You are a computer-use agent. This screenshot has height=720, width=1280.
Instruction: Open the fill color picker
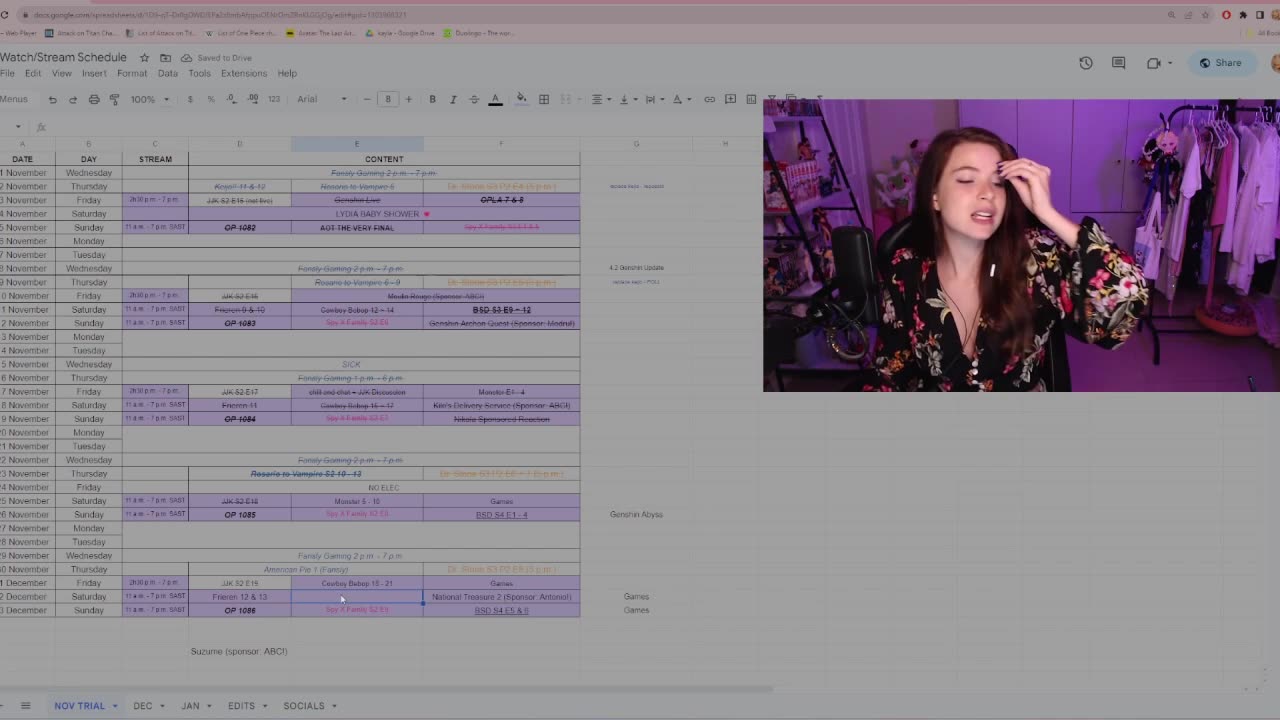click(521, 99)
